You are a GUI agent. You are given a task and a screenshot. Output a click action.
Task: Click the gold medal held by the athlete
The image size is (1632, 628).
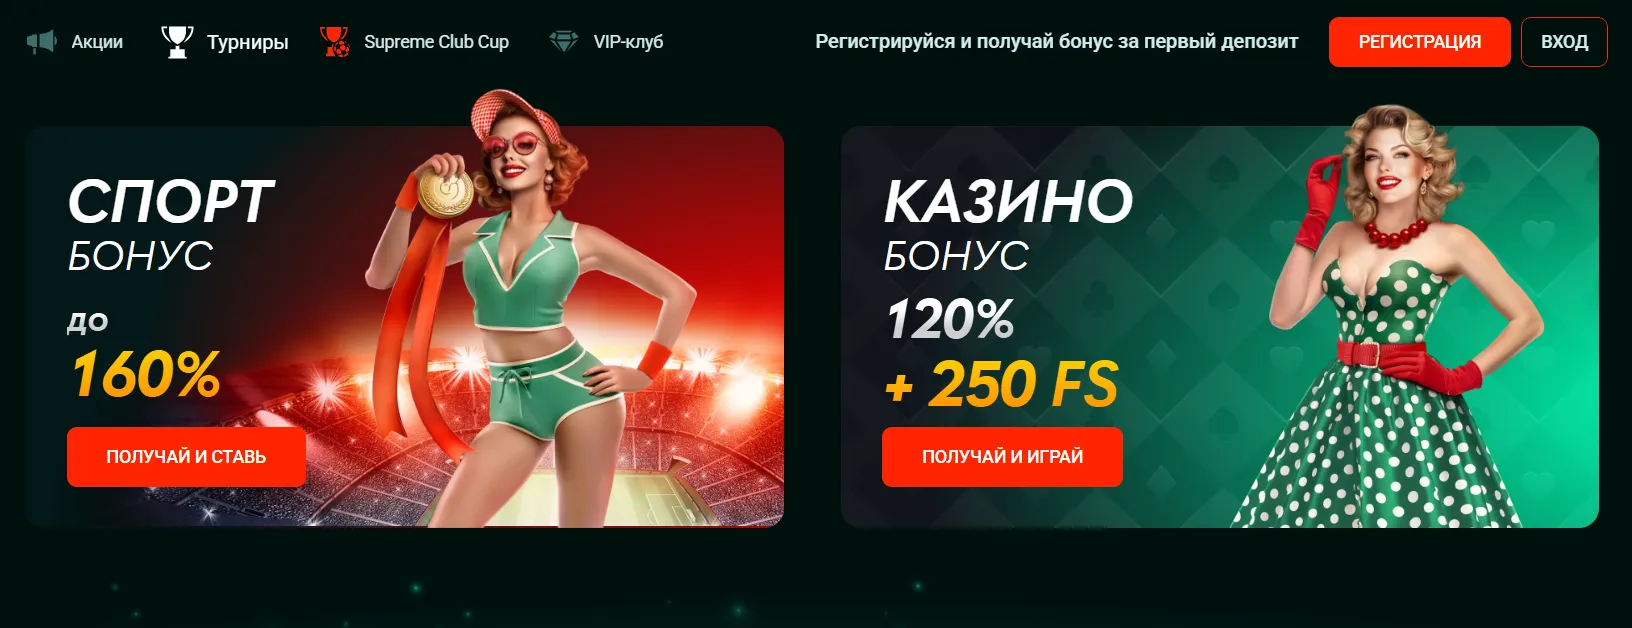(445, 192)
